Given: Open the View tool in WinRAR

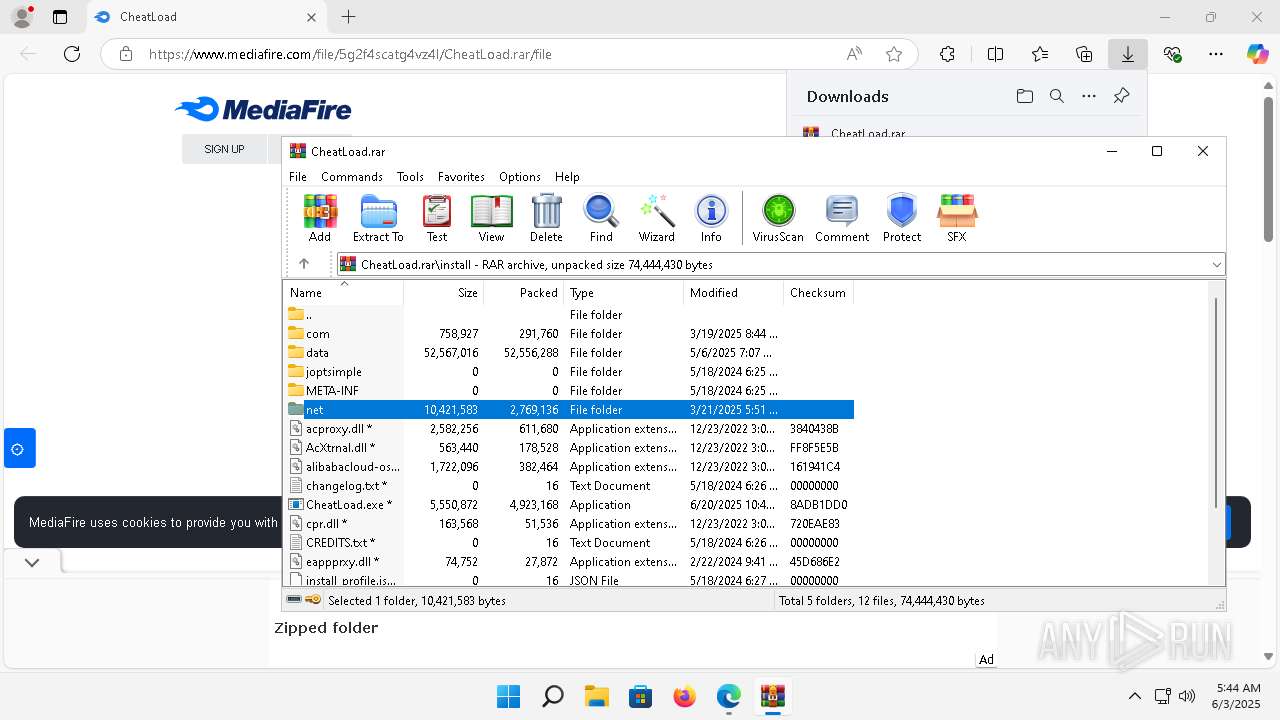Looking at the screenshot, I should pyautogui.click(x=491, y=218).
